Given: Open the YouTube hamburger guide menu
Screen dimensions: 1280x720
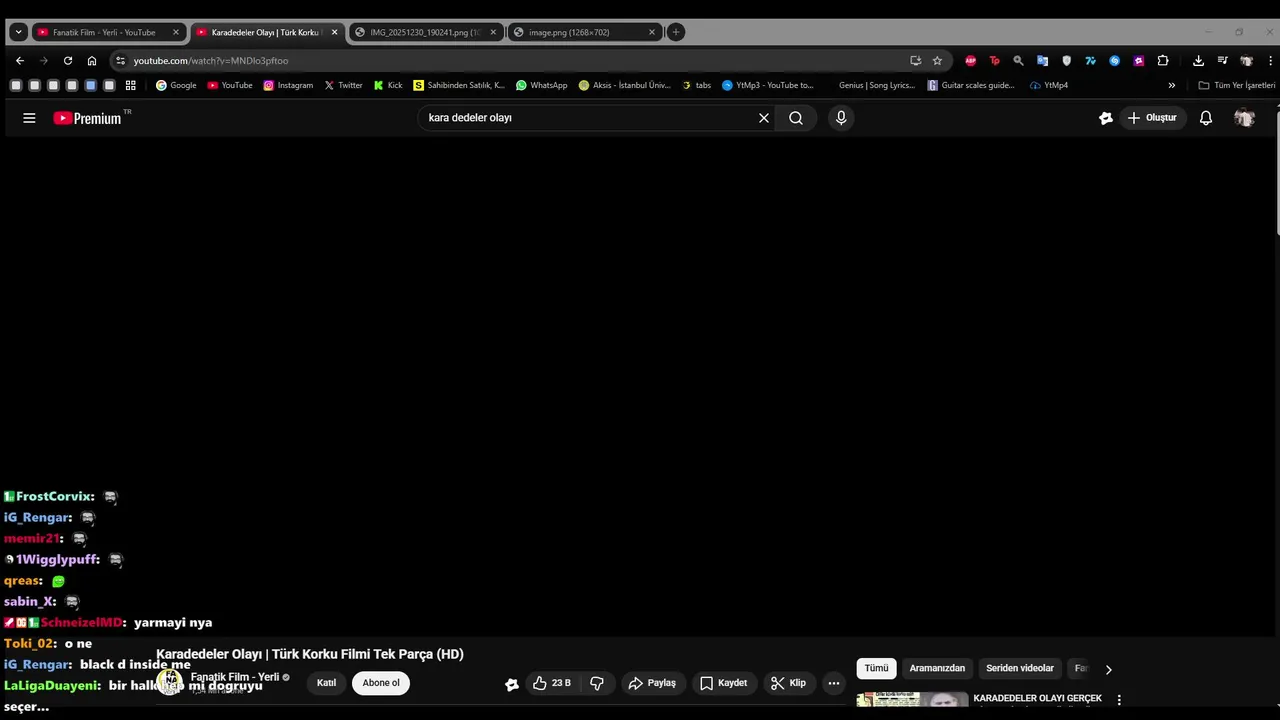Looking at the screenshot, I should [29, 118].
